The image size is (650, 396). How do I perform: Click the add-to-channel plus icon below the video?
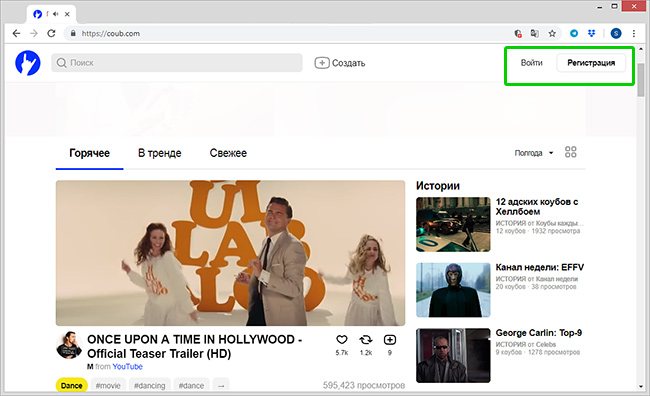(390, 340)
